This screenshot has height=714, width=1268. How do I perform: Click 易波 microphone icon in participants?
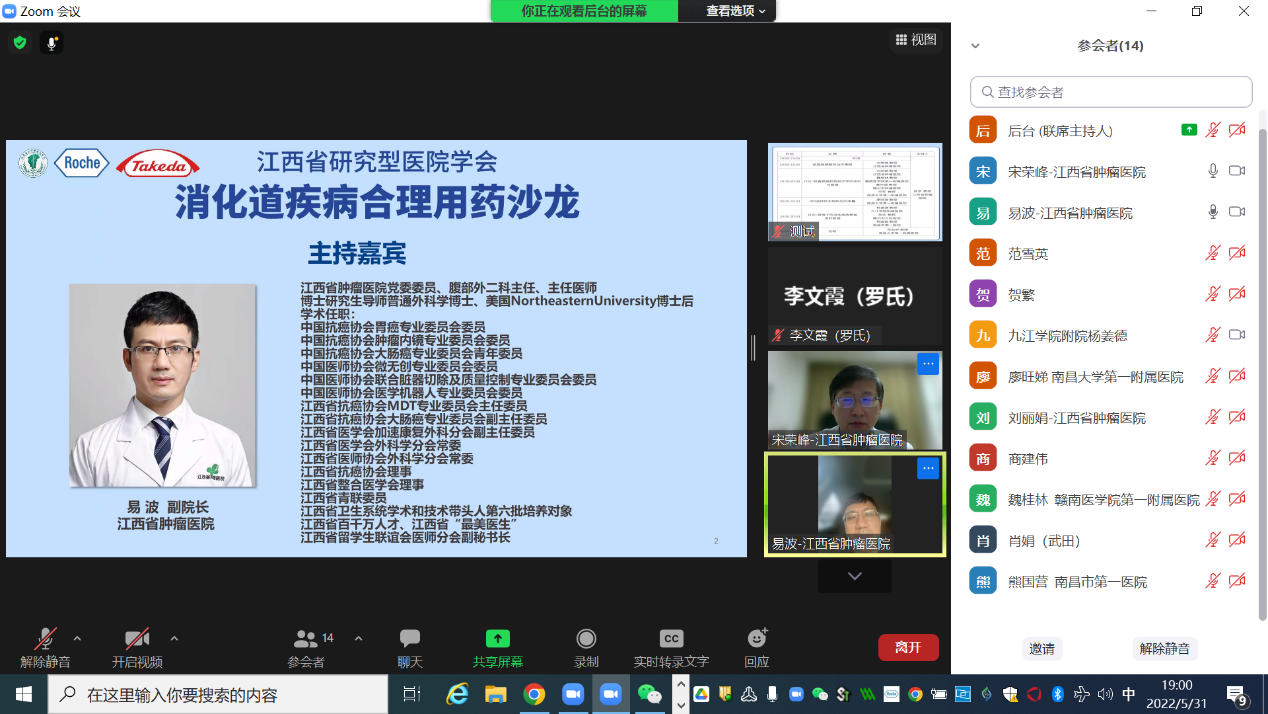[1213, 212]
